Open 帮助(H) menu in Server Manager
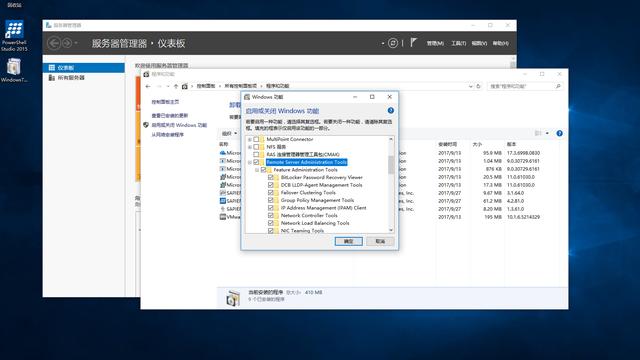Screen dimensions: 640x360 500,43
